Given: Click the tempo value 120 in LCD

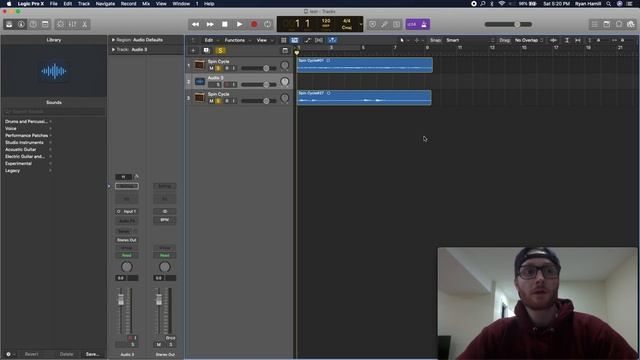Looking at the screenshot, I should (326, 21).
